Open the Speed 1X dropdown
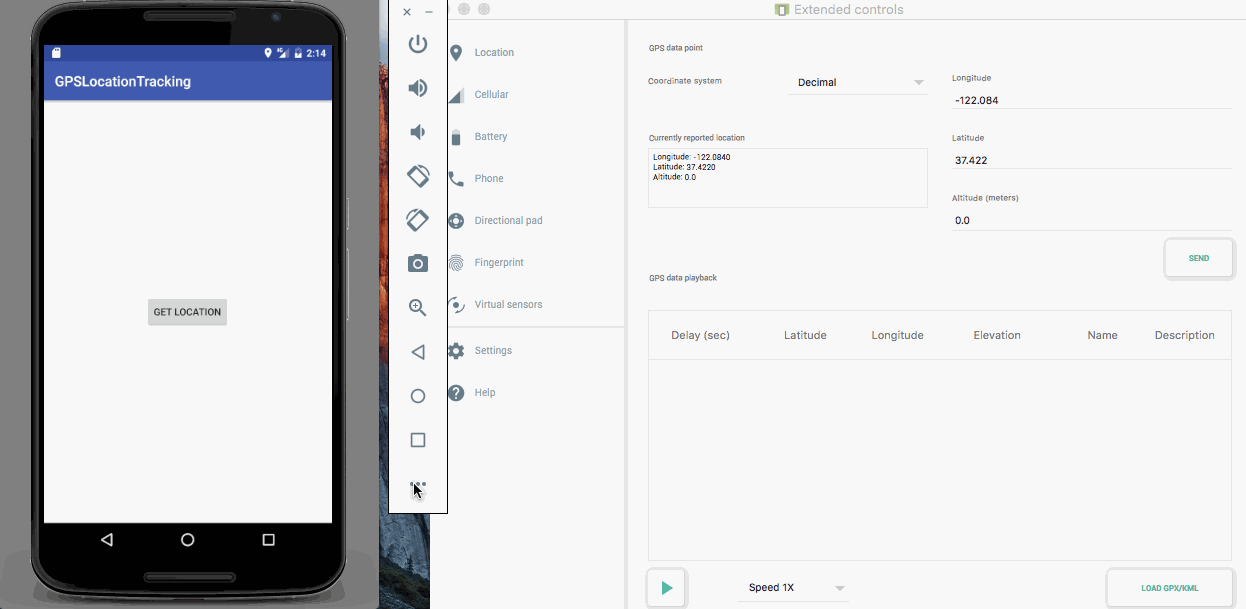Viewport: 1246px width, 609px height. click(794, 588)
